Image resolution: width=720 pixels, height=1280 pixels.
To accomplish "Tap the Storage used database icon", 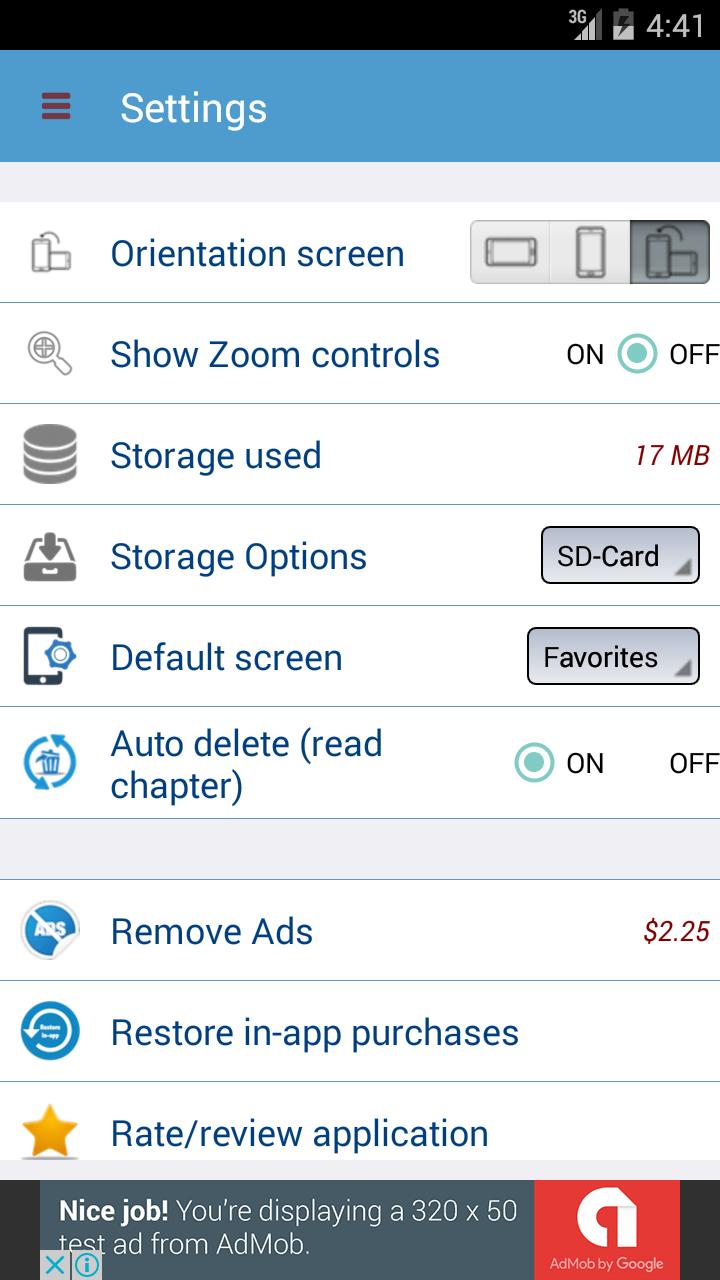I will [x=50, y=455].
